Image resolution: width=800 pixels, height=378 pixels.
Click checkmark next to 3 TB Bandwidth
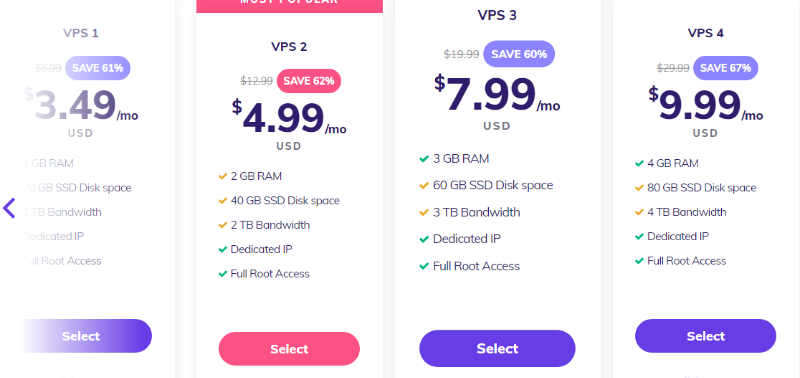click(424, 213)
